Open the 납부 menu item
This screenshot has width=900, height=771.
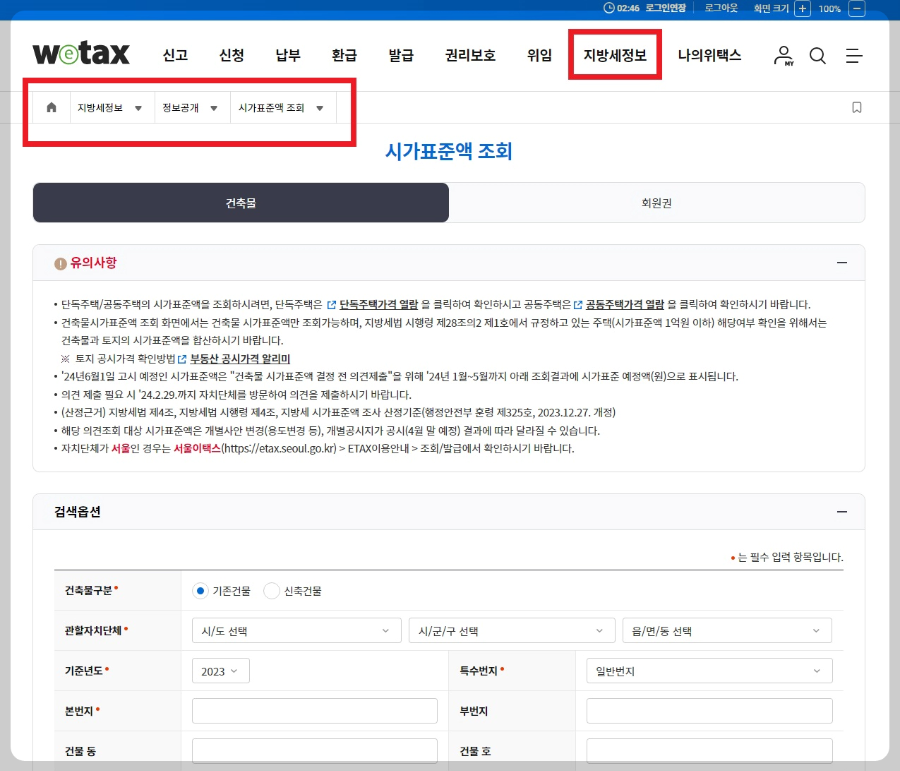[287, 56]
